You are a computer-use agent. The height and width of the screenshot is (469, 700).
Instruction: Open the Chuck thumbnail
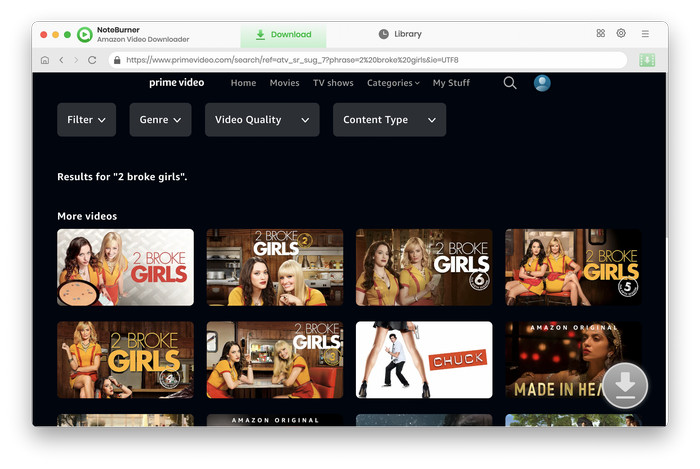click(424, 360)
